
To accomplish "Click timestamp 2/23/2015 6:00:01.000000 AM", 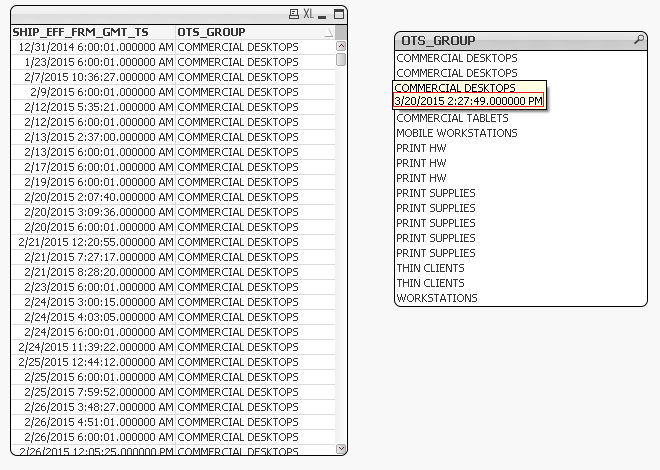I will point(99,287).
